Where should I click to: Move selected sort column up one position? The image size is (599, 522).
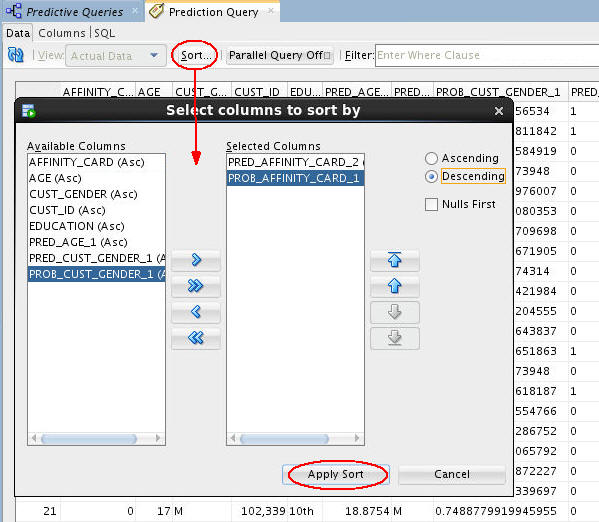[395, 286]
